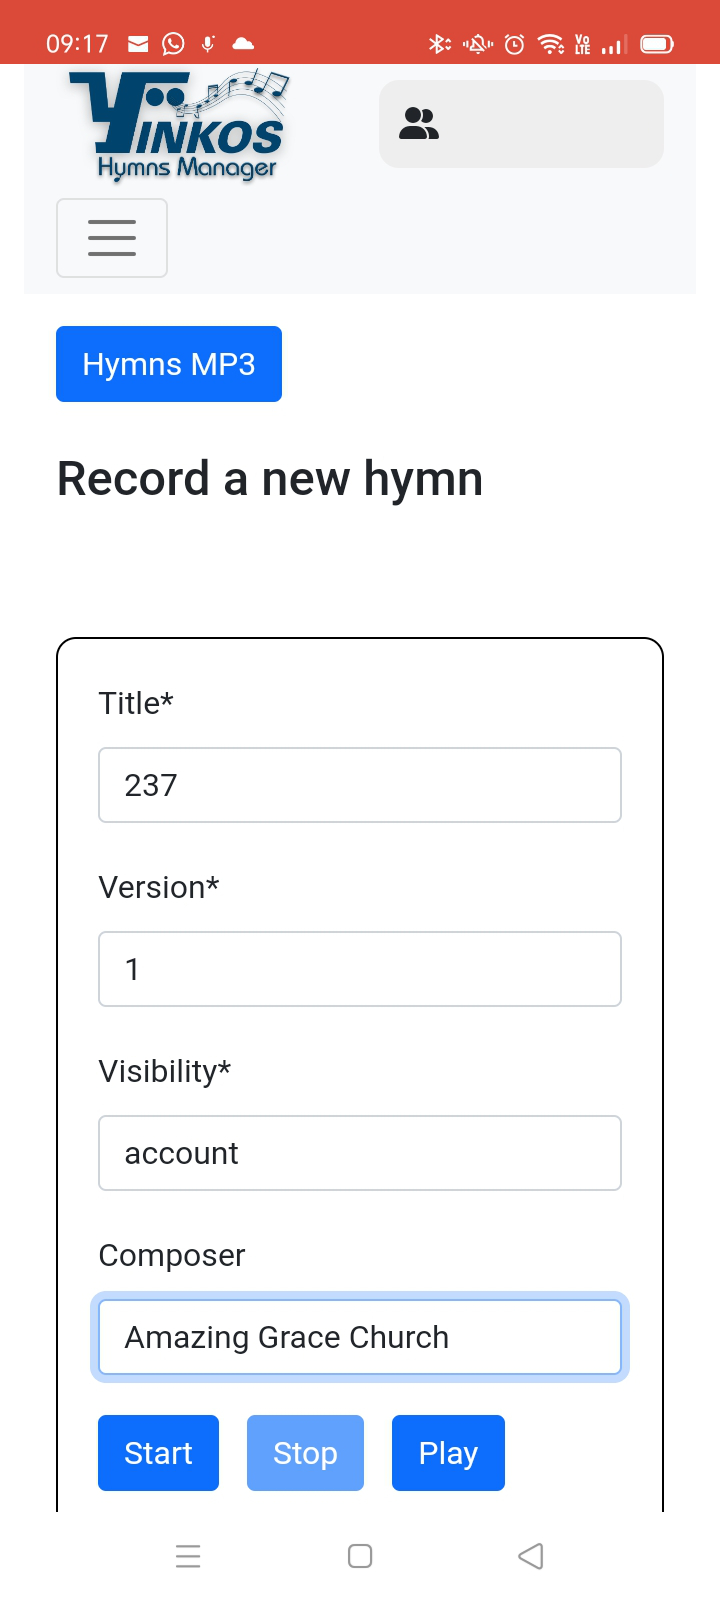Screen dimensions: 720x1600
Task: Open the Hymns MP3 page
Action: coord(169,364)
